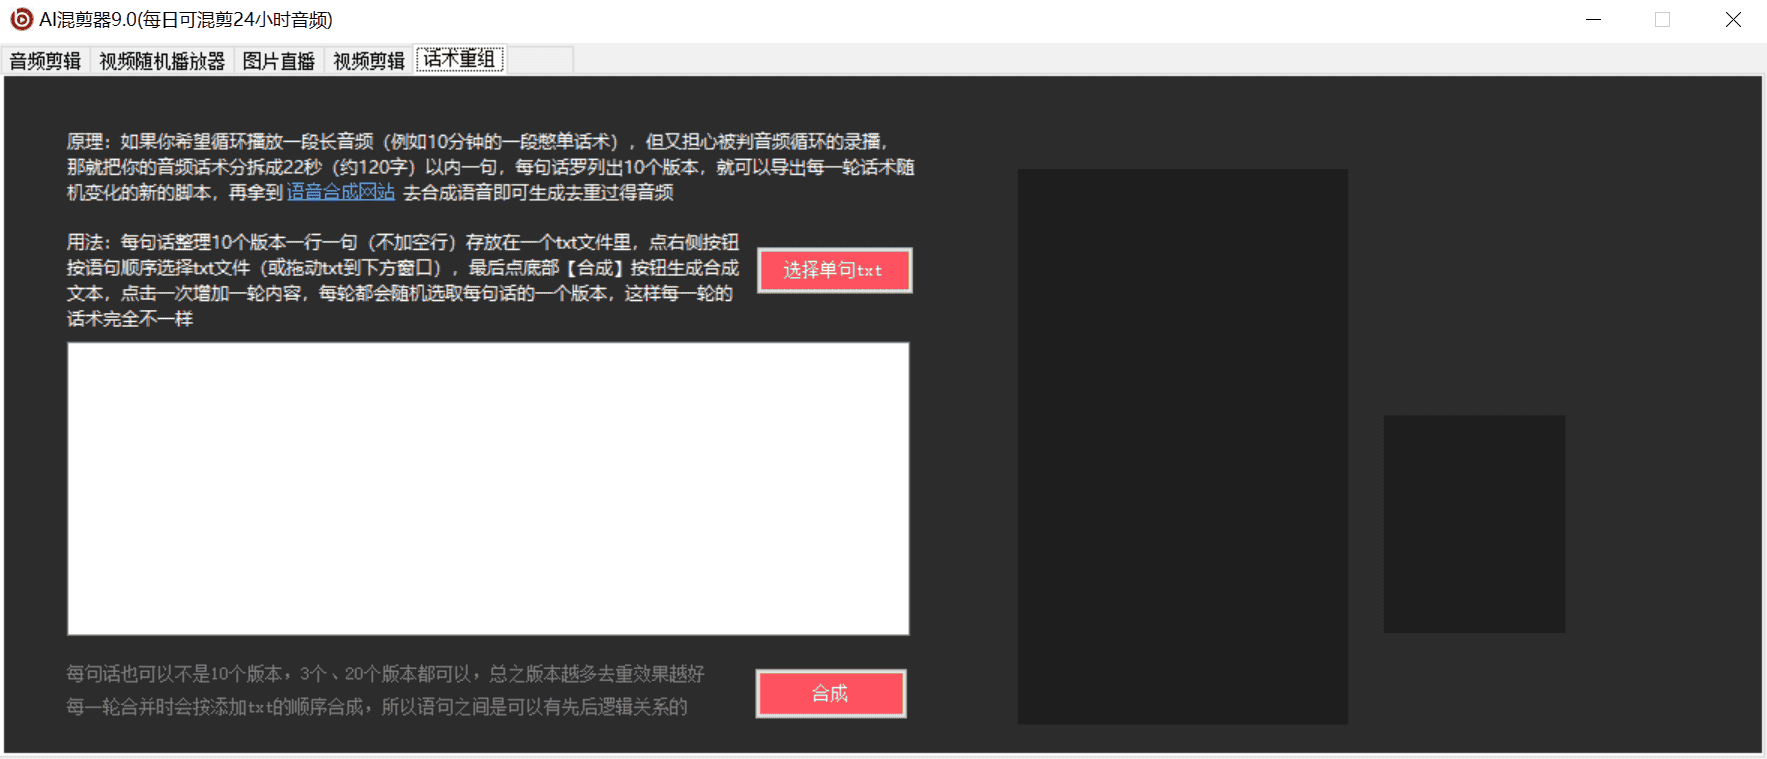
Task: Open the 语音合成网站 link
Action: (x=341, y=192)
